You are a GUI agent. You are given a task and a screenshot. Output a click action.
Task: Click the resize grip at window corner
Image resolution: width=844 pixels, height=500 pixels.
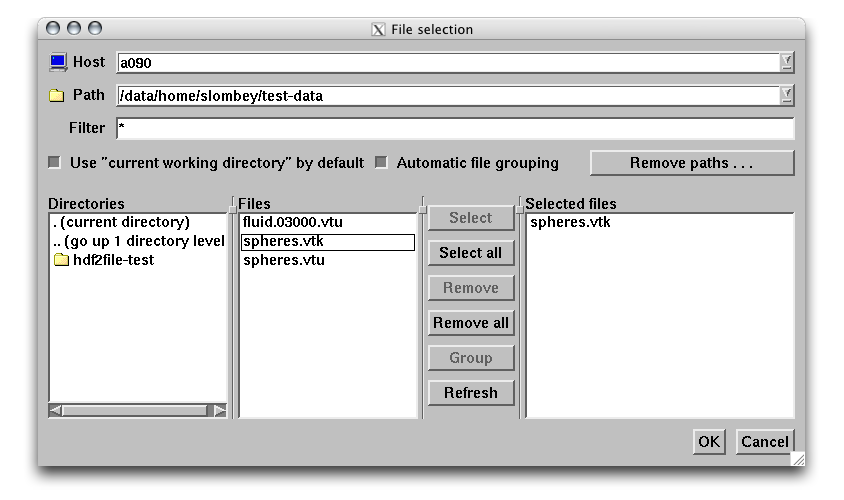pos(797,459)
